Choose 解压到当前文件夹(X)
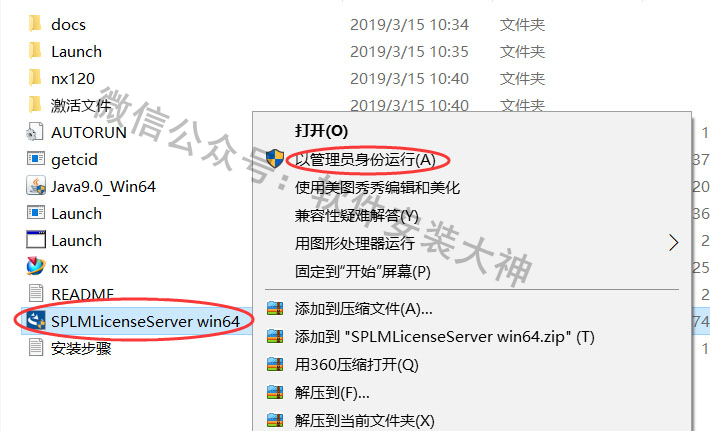The image size is (710, 431). click(365, 421)
